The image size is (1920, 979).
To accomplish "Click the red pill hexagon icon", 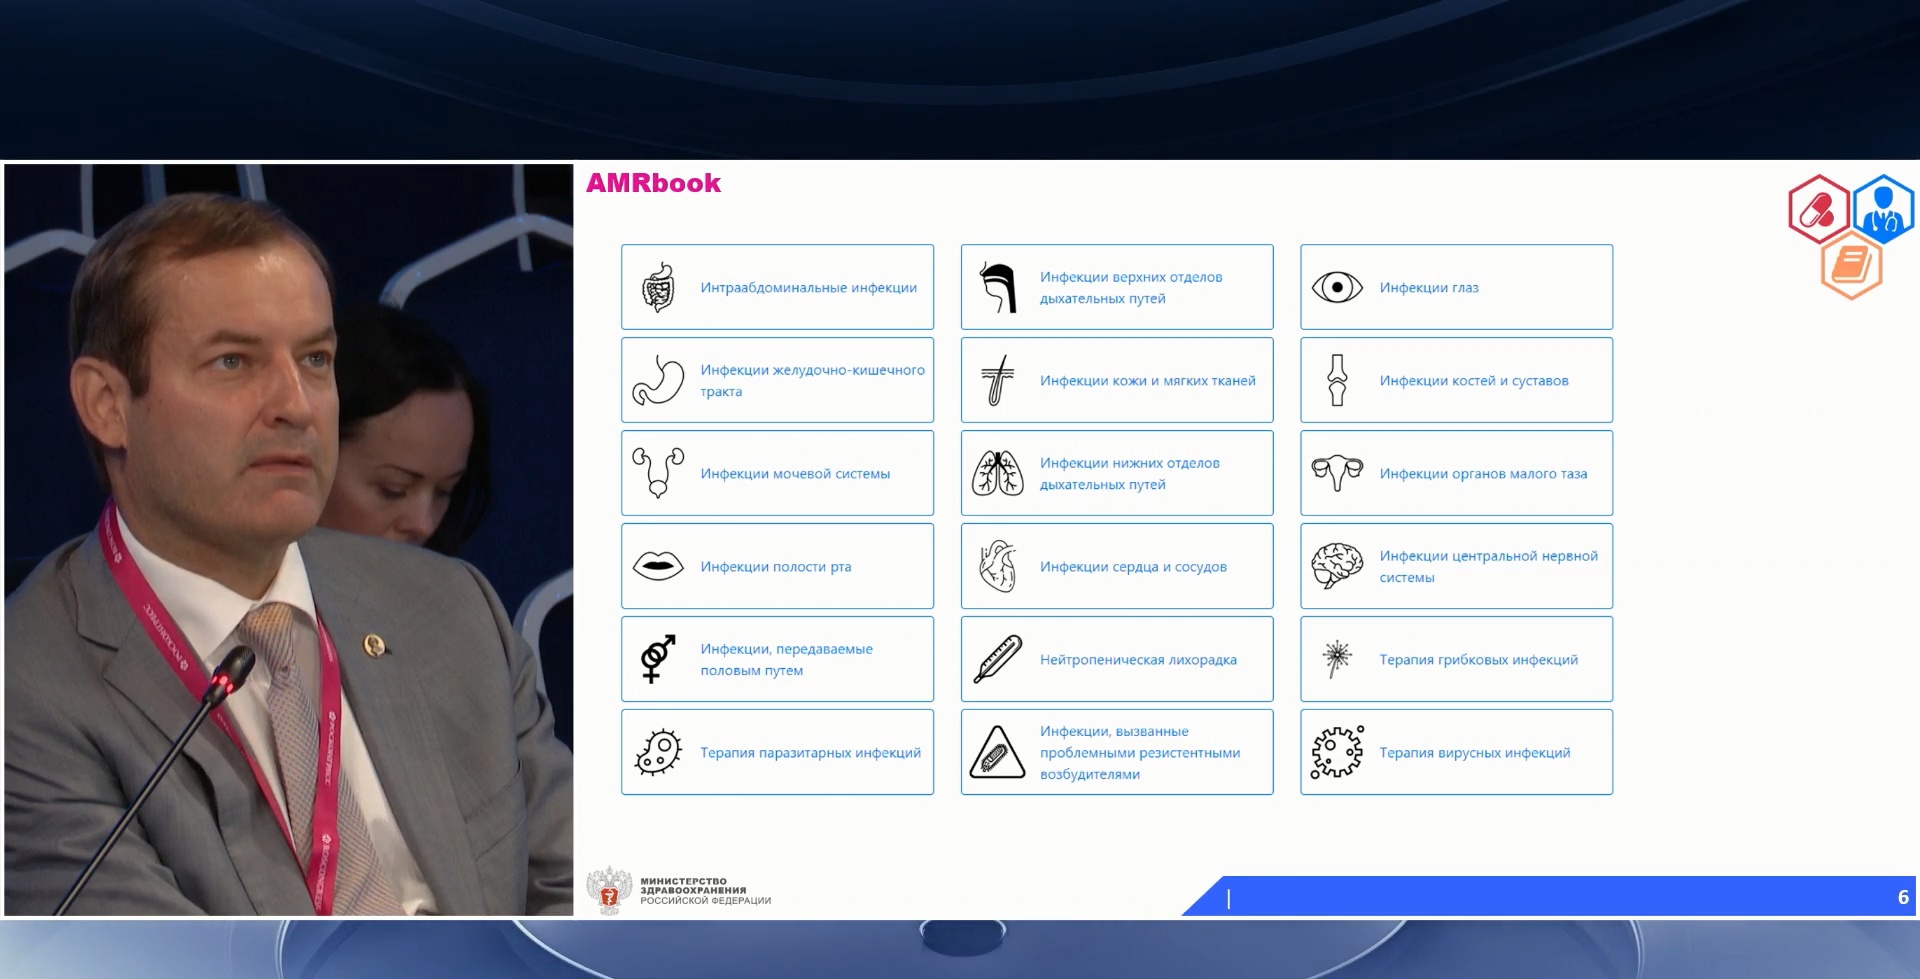I will pyautogui.click(x=1819, y=209).
